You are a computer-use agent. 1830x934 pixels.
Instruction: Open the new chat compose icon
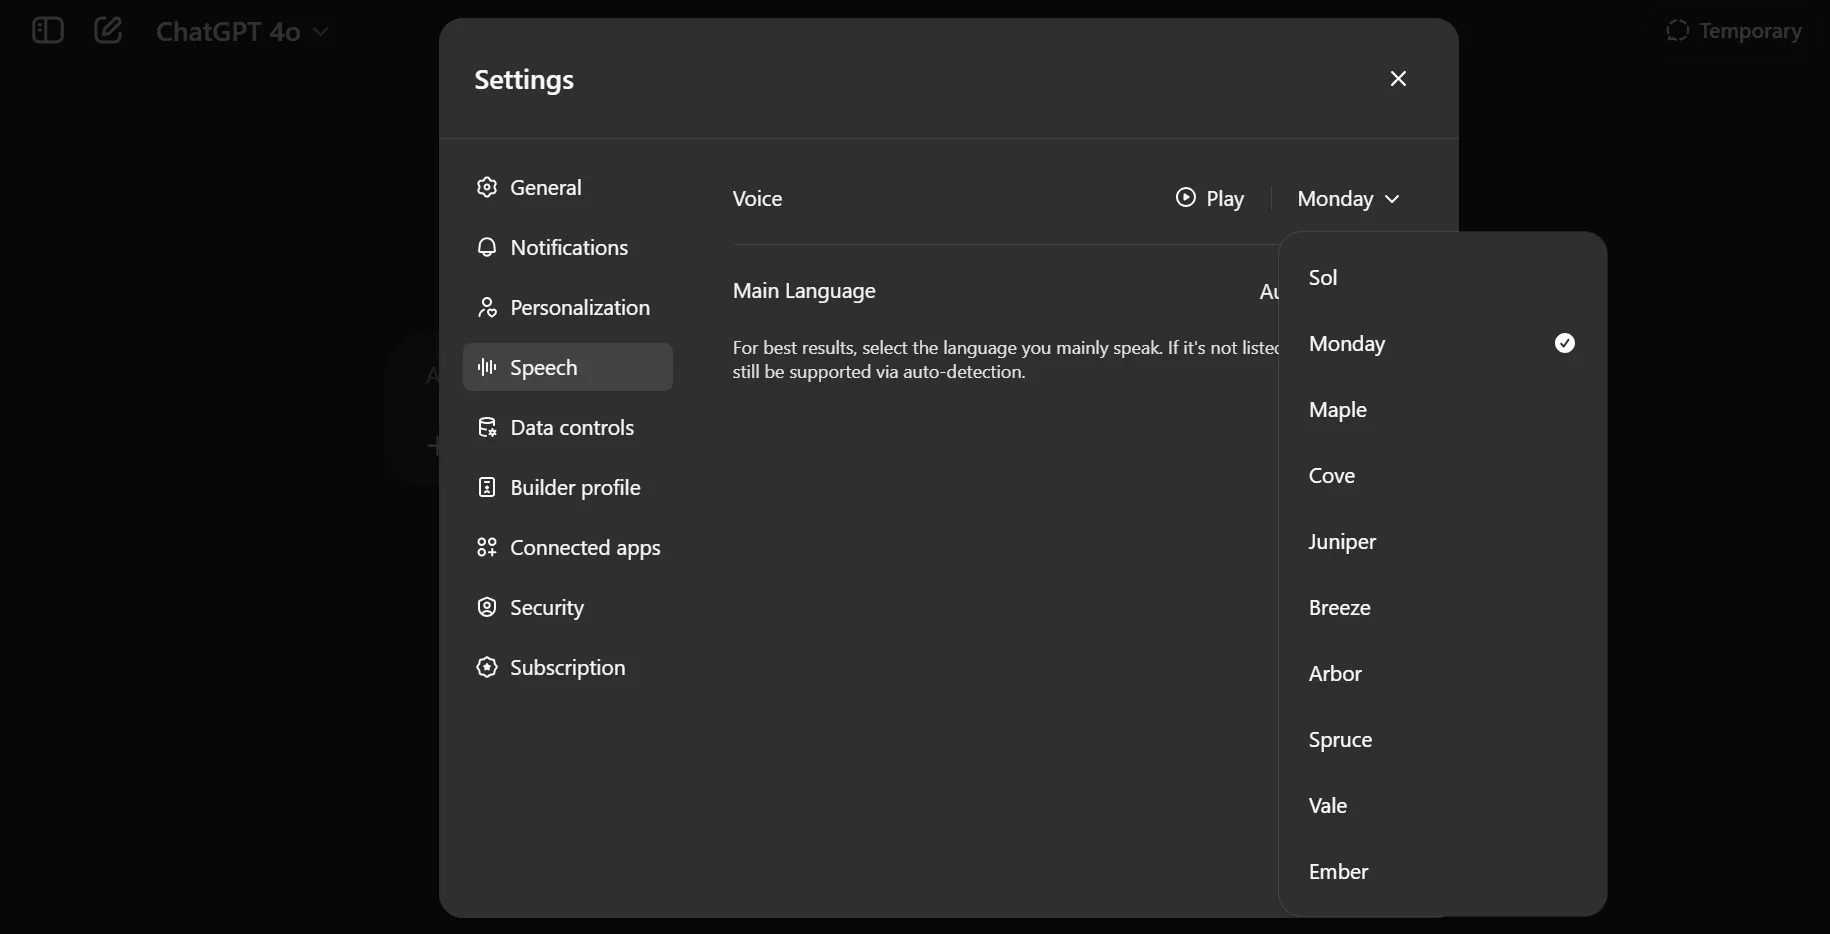108,30
